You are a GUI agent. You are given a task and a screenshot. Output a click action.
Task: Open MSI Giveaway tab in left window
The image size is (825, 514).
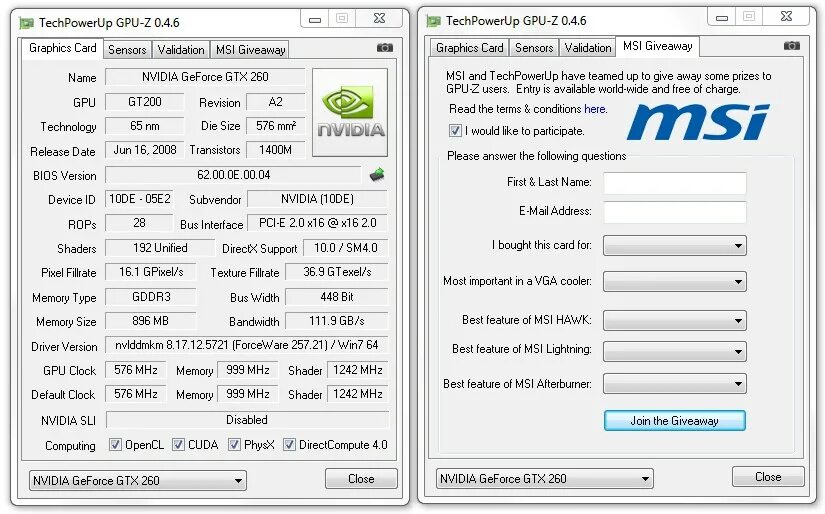(x=250, y=49)
